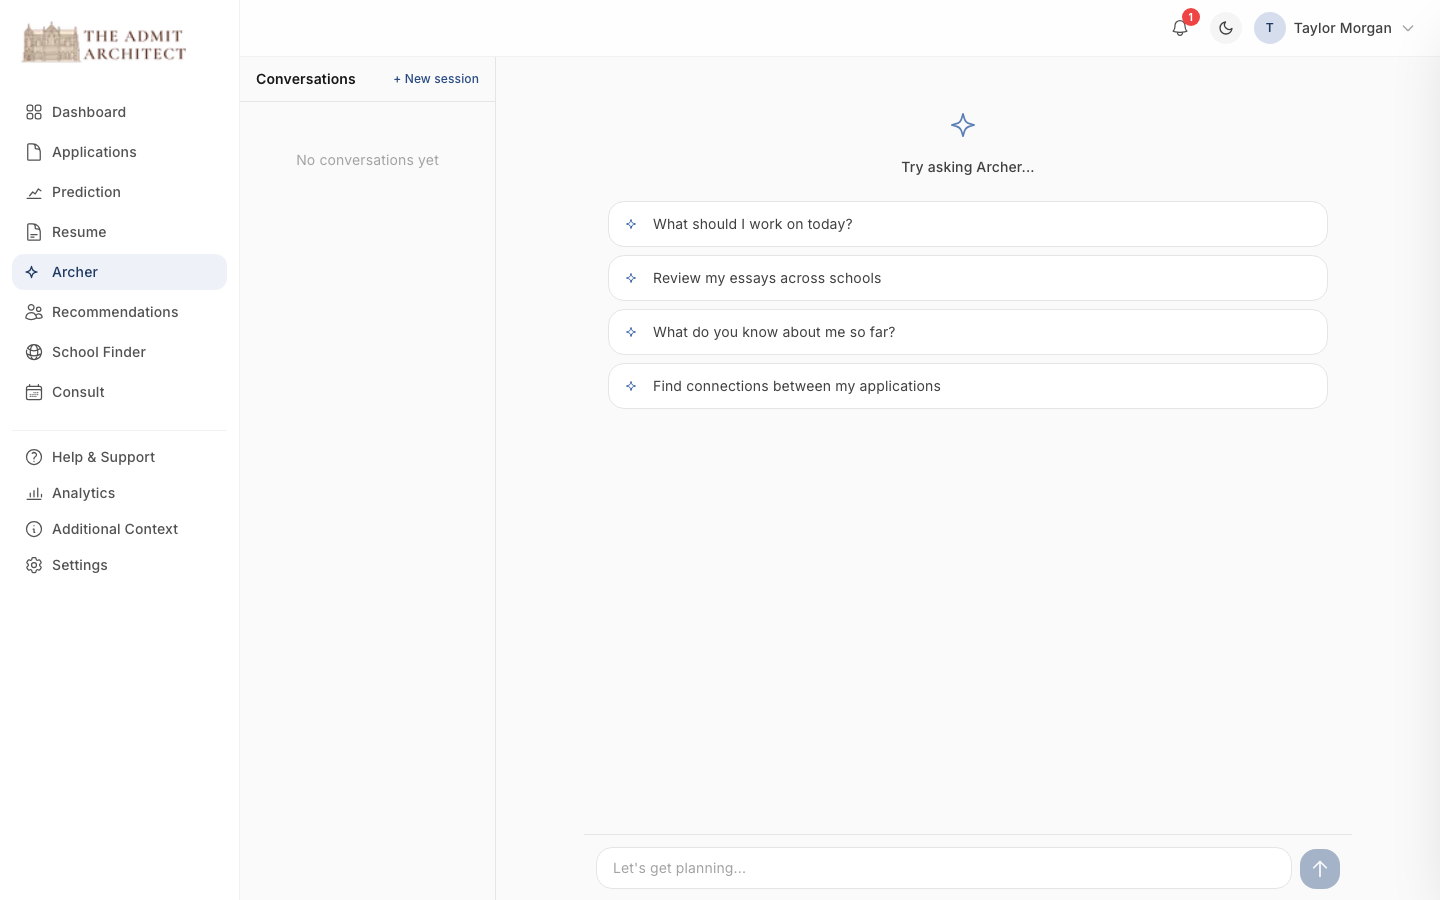Open the Resume section
Screen dimensions: 1440x900
tap(79, 232)
